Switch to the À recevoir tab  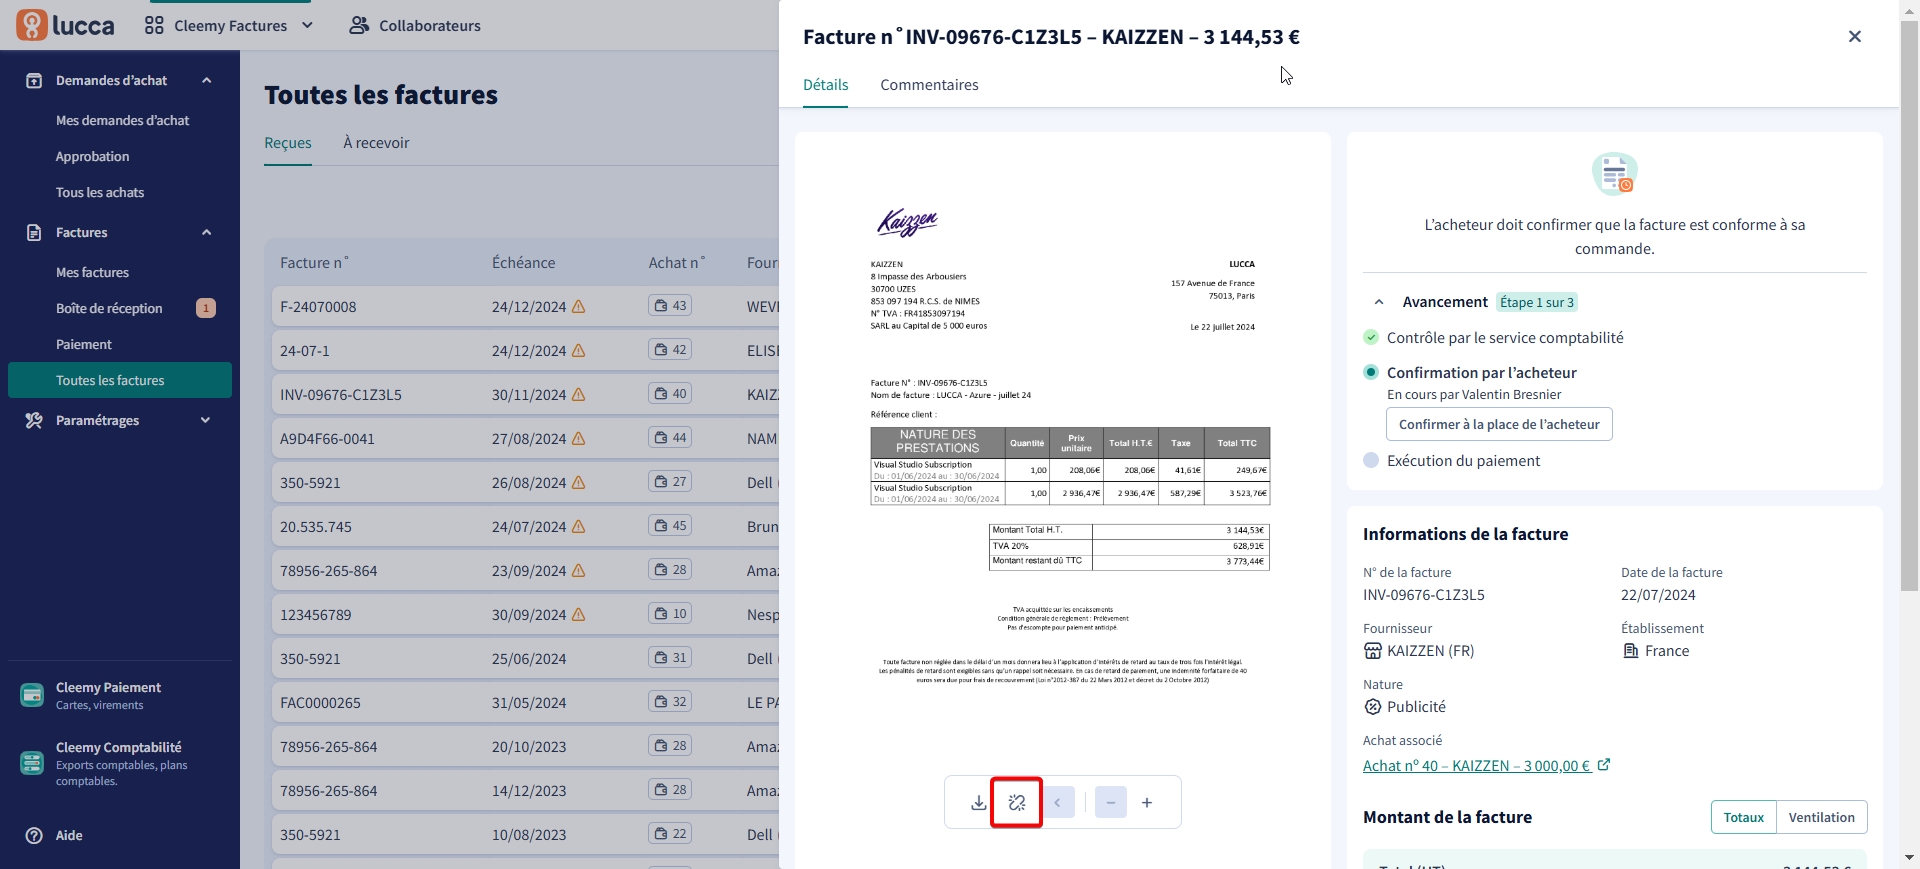click(376, 143)
